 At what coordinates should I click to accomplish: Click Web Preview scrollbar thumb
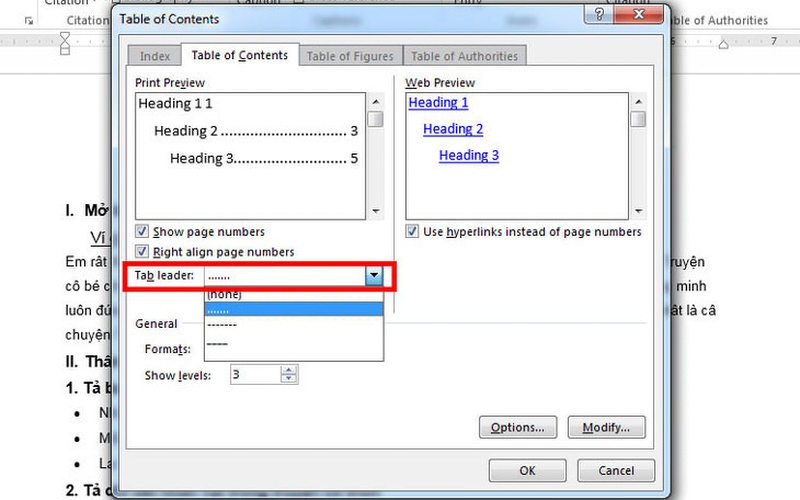click(639, 119)
